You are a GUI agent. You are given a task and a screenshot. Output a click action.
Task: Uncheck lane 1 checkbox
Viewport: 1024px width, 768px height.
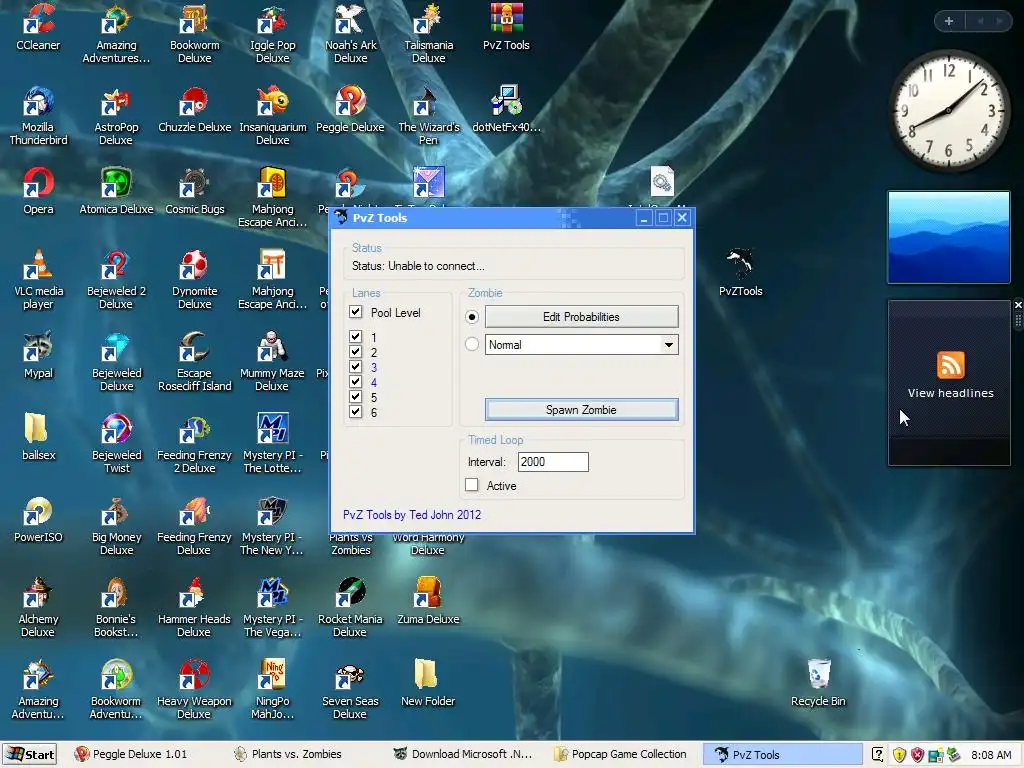point(355,337)
